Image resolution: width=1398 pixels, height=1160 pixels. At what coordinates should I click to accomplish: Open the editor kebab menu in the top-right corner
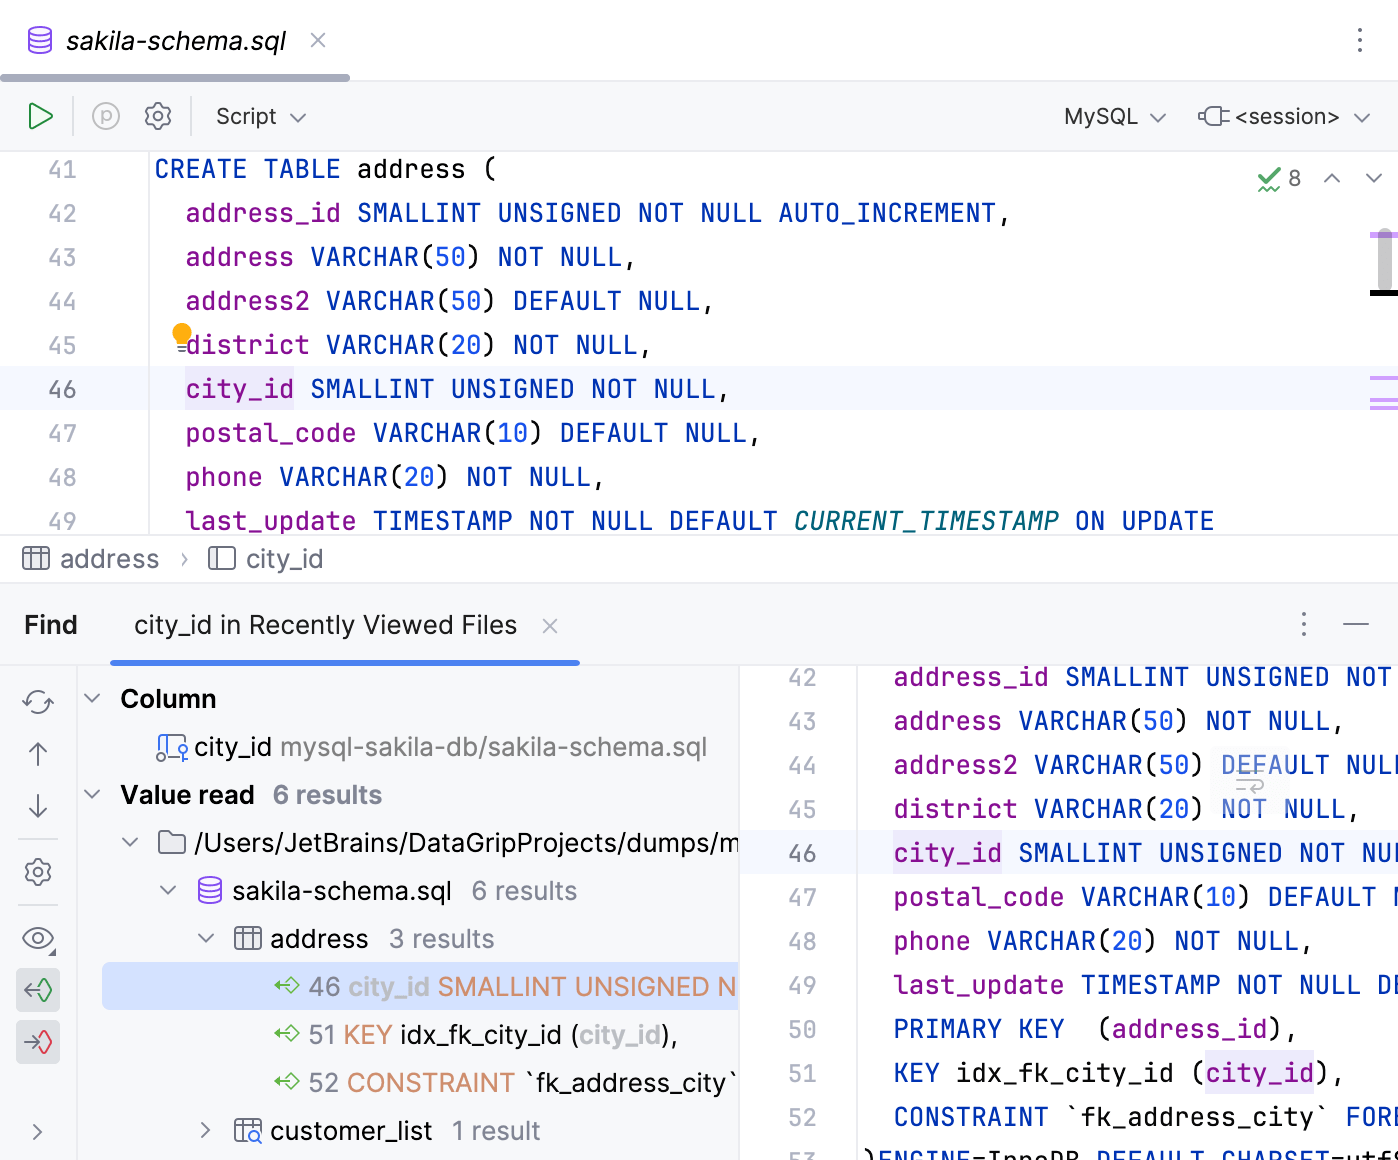tap(1360, 41)
